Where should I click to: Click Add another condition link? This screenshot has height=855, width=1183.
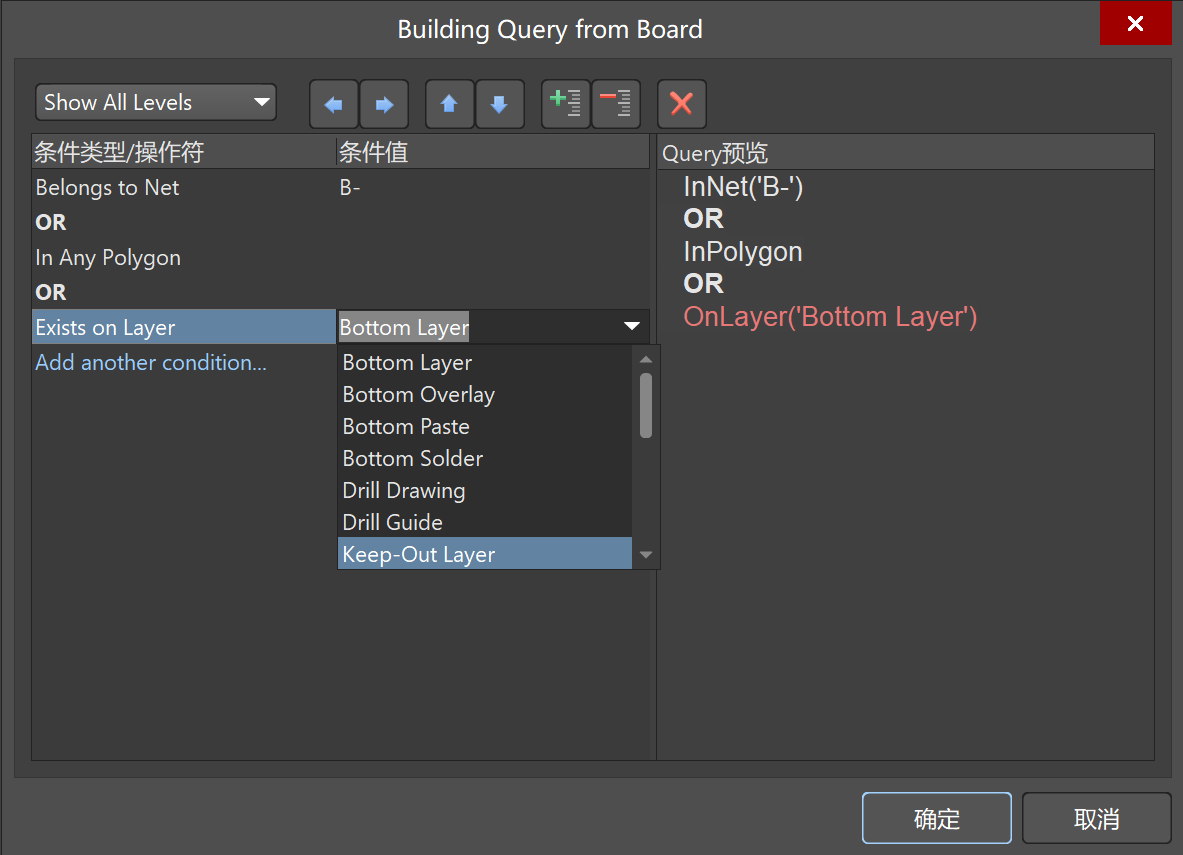[151, 363]
